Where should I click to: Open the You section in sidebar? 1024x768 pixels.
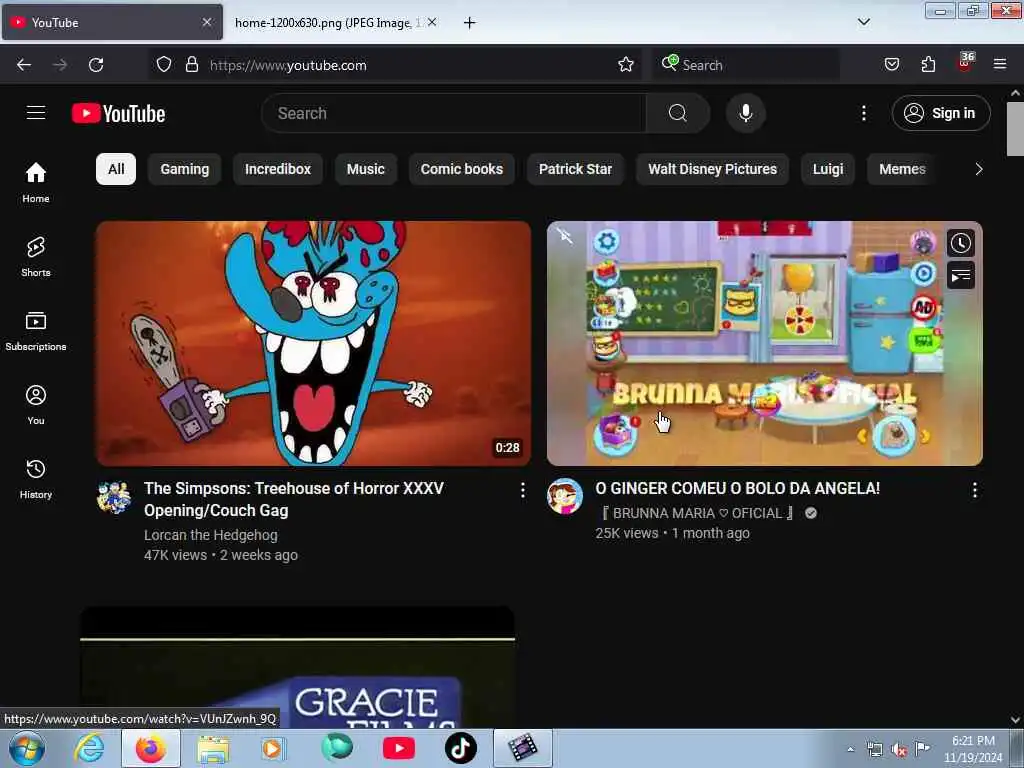[x=36, y=405]
